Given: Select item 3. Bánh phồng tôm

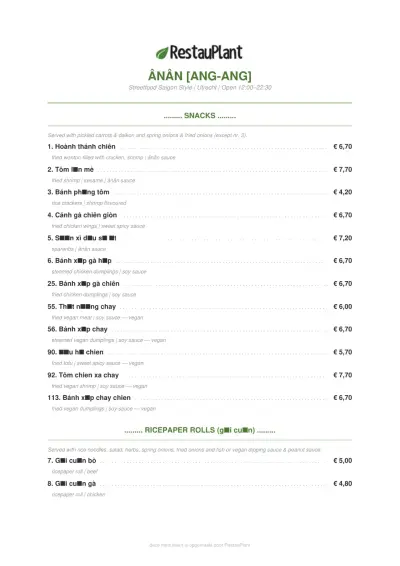Looking at the screenshot, I should 78,192.
